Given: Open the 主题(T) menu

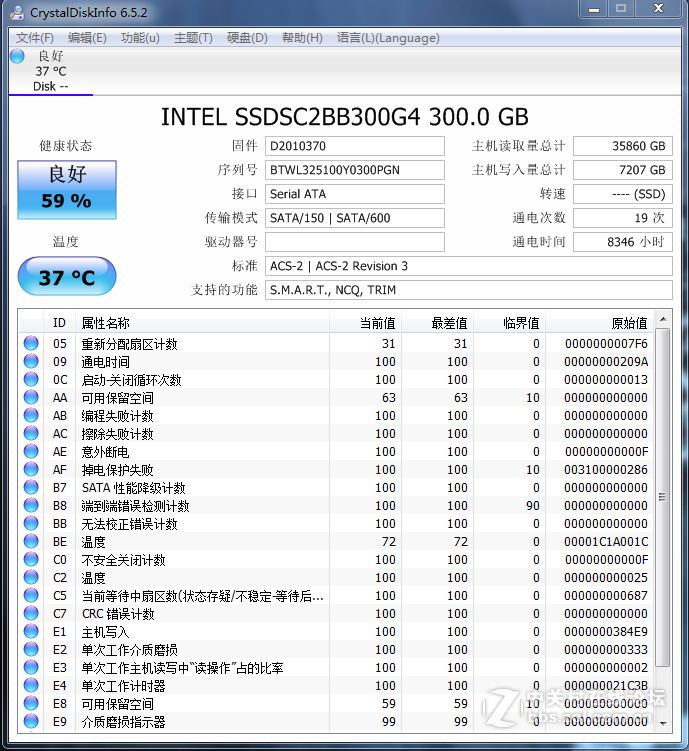Looking at the screenshot, I should point(193,38).
